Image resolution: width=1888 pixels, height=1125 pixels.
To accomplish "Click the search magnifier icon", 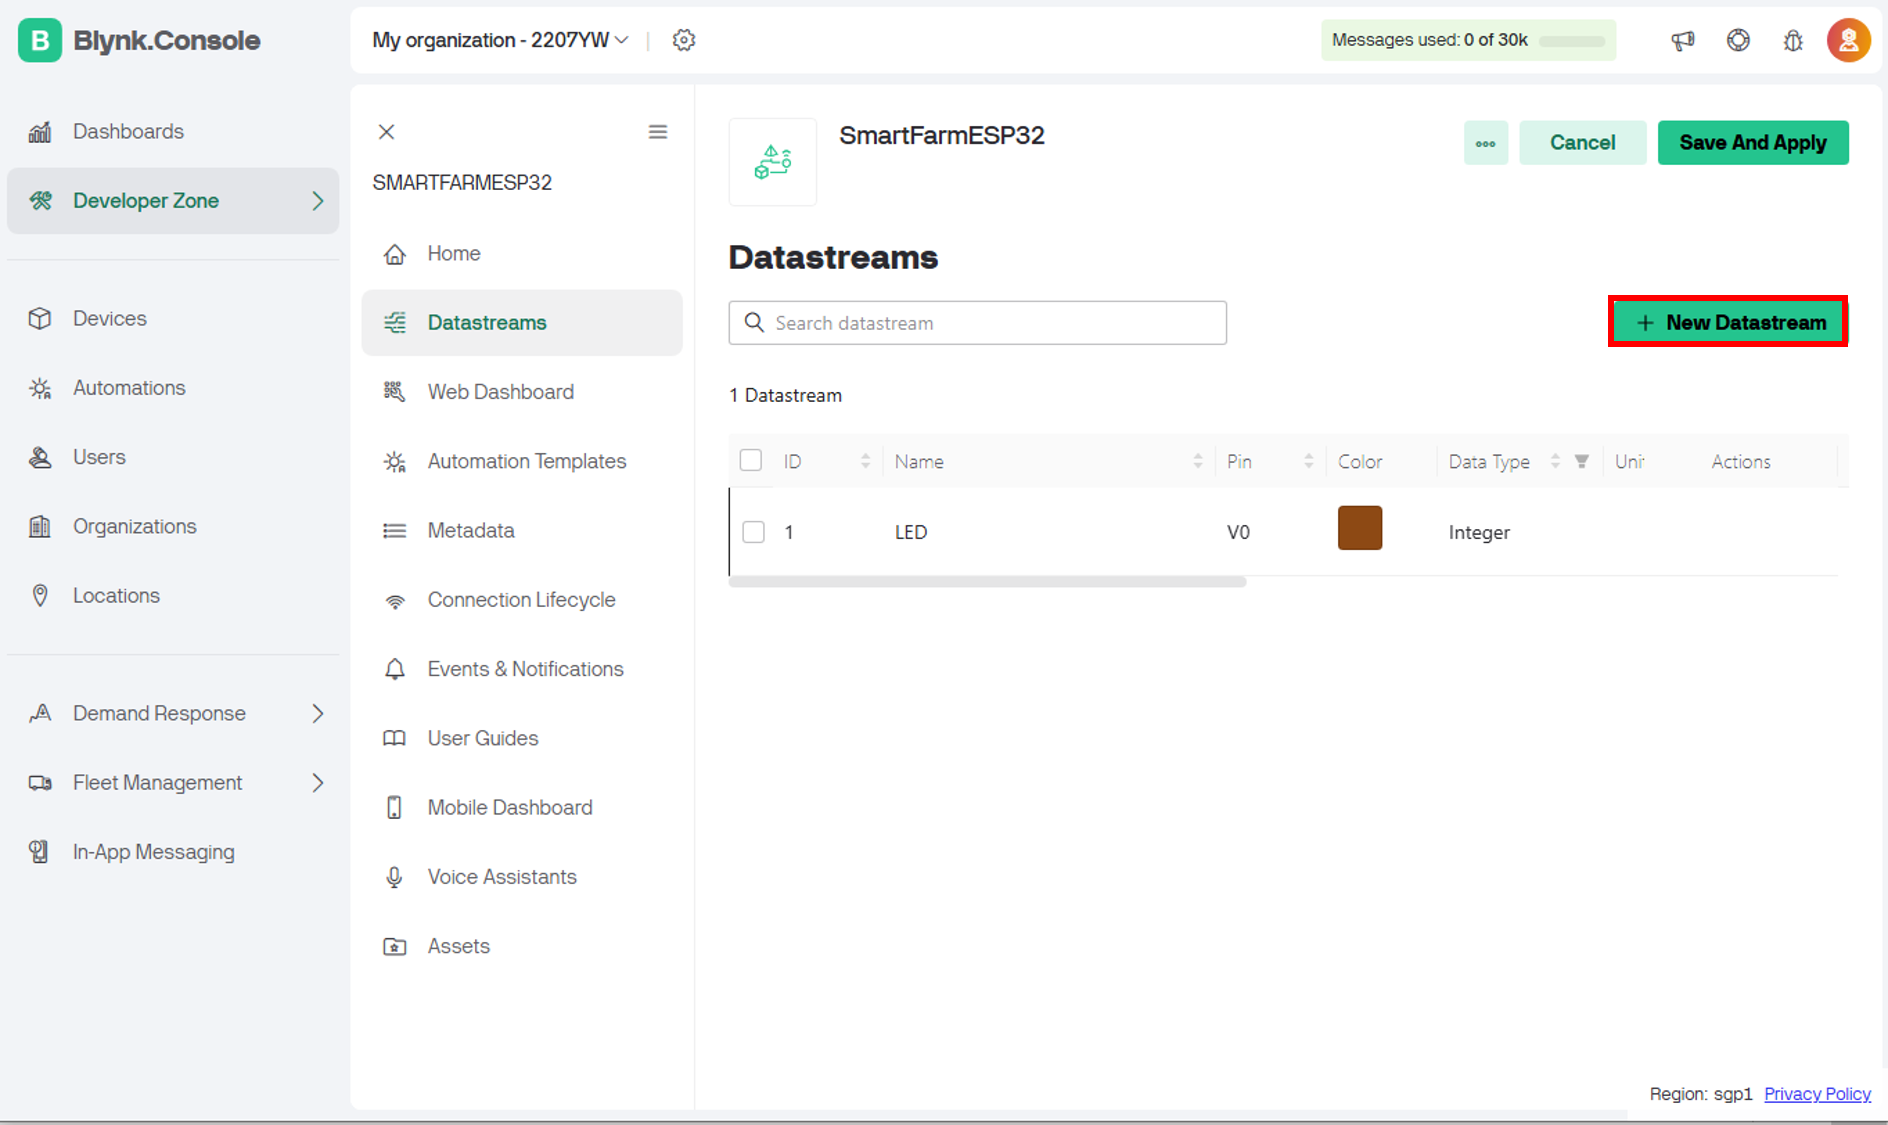I will [755, 323].
